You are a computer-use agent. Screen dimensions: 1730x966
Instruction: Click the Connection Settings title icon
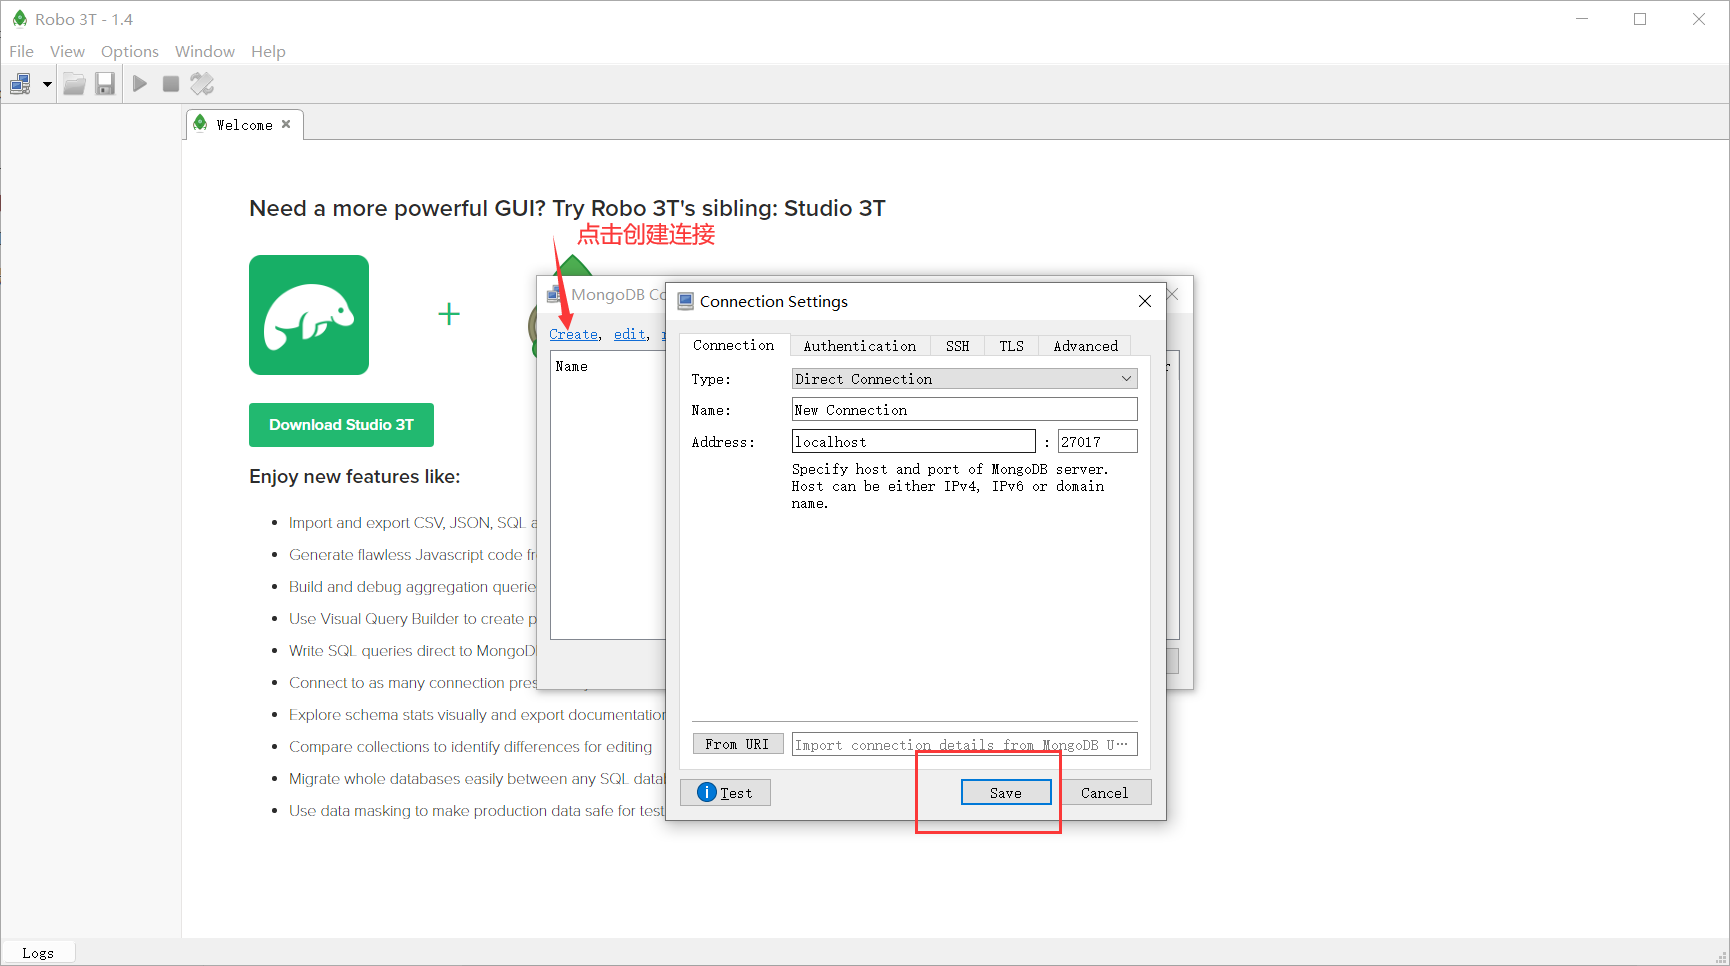pyautogui.click(x=685, y=301)
